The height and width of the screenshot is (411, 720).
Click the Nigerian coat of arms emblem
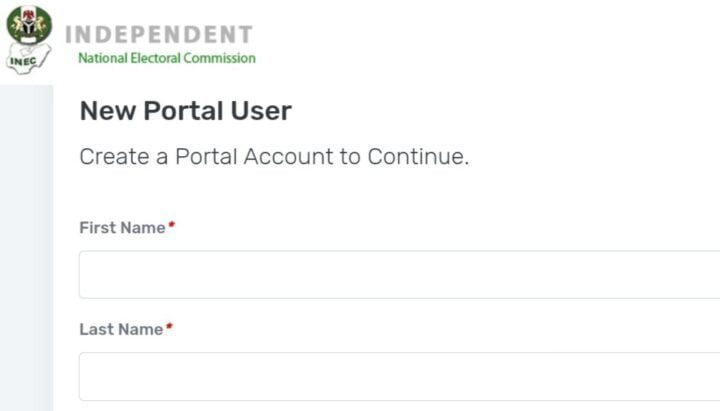tap(29, 24)
